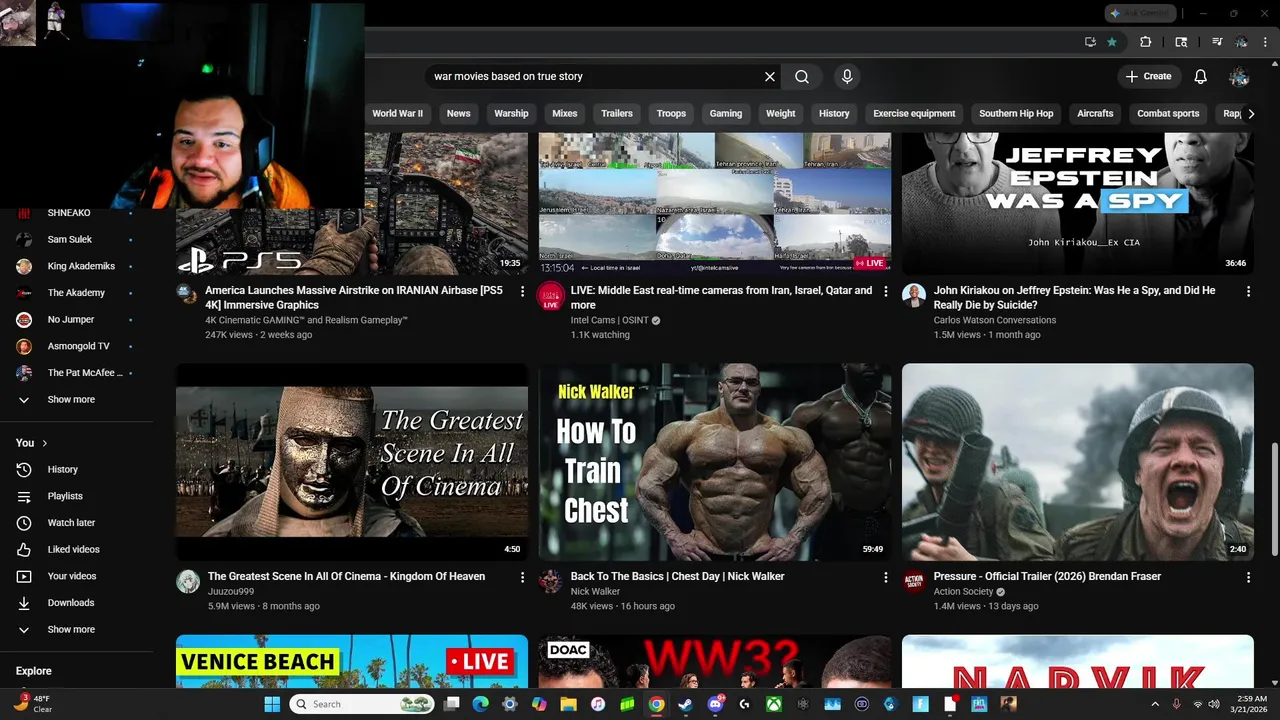
Task: Click the magnifying glass search button
Action: 802,76
